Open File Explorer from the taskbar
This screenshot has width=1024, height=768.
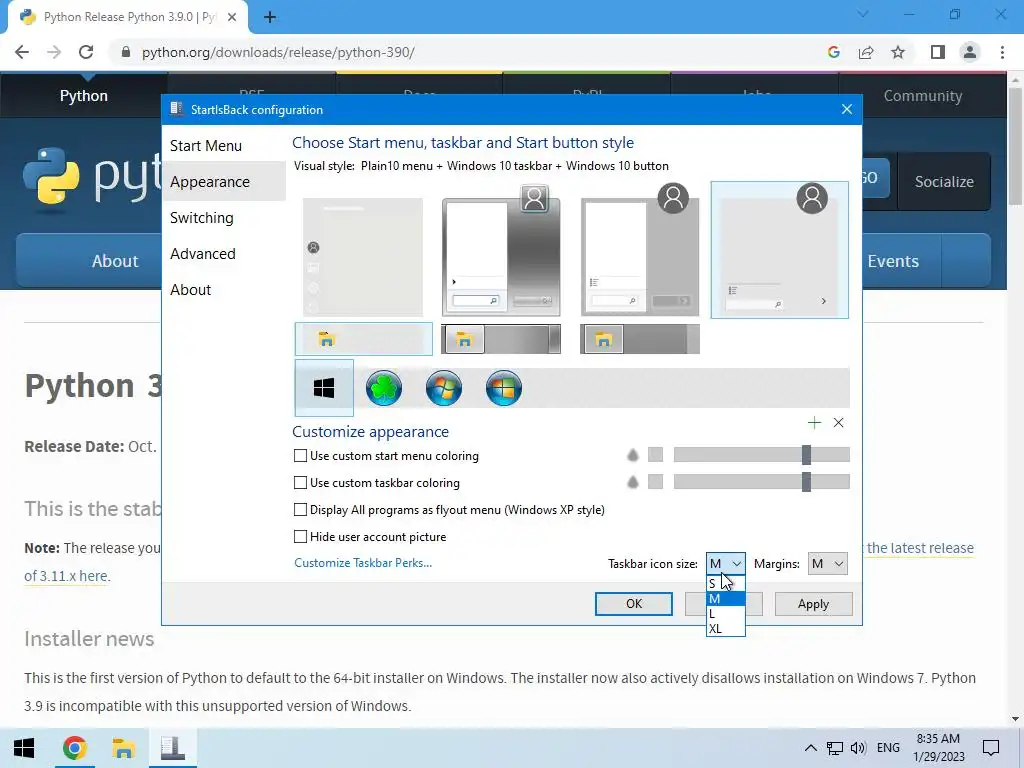(123, 748)
